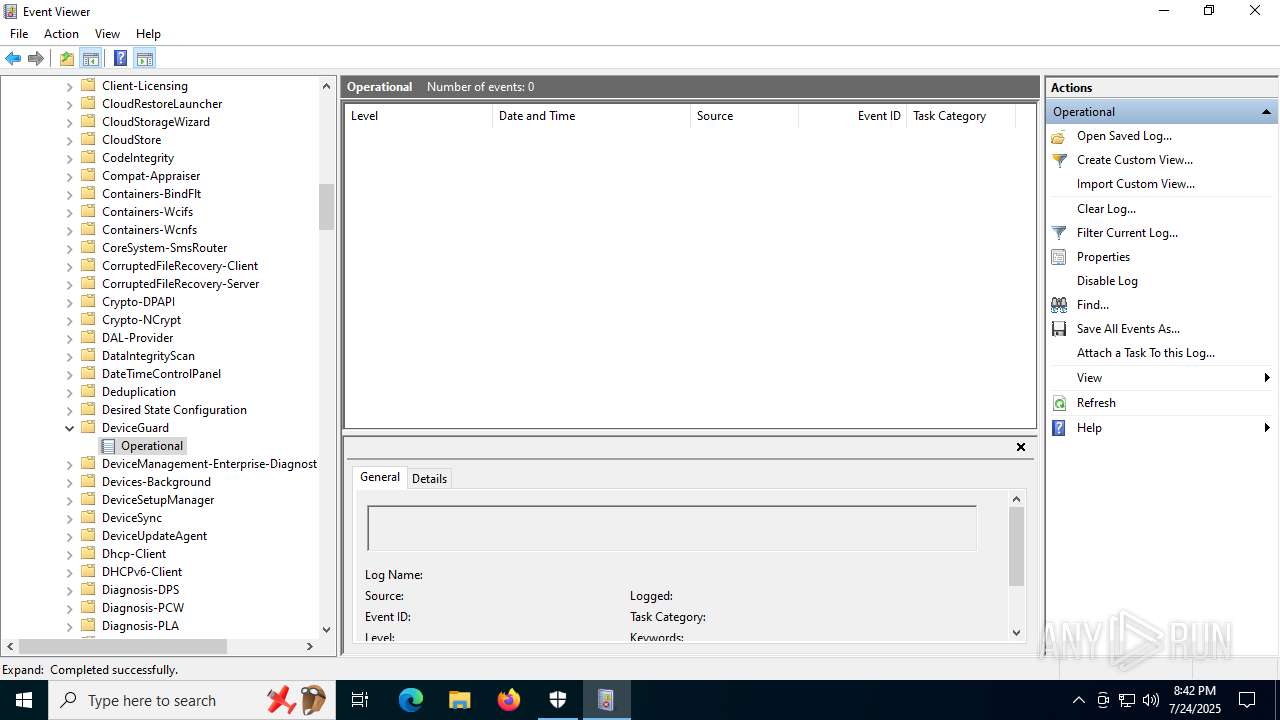Switch to the General tab

click(380, 477)
